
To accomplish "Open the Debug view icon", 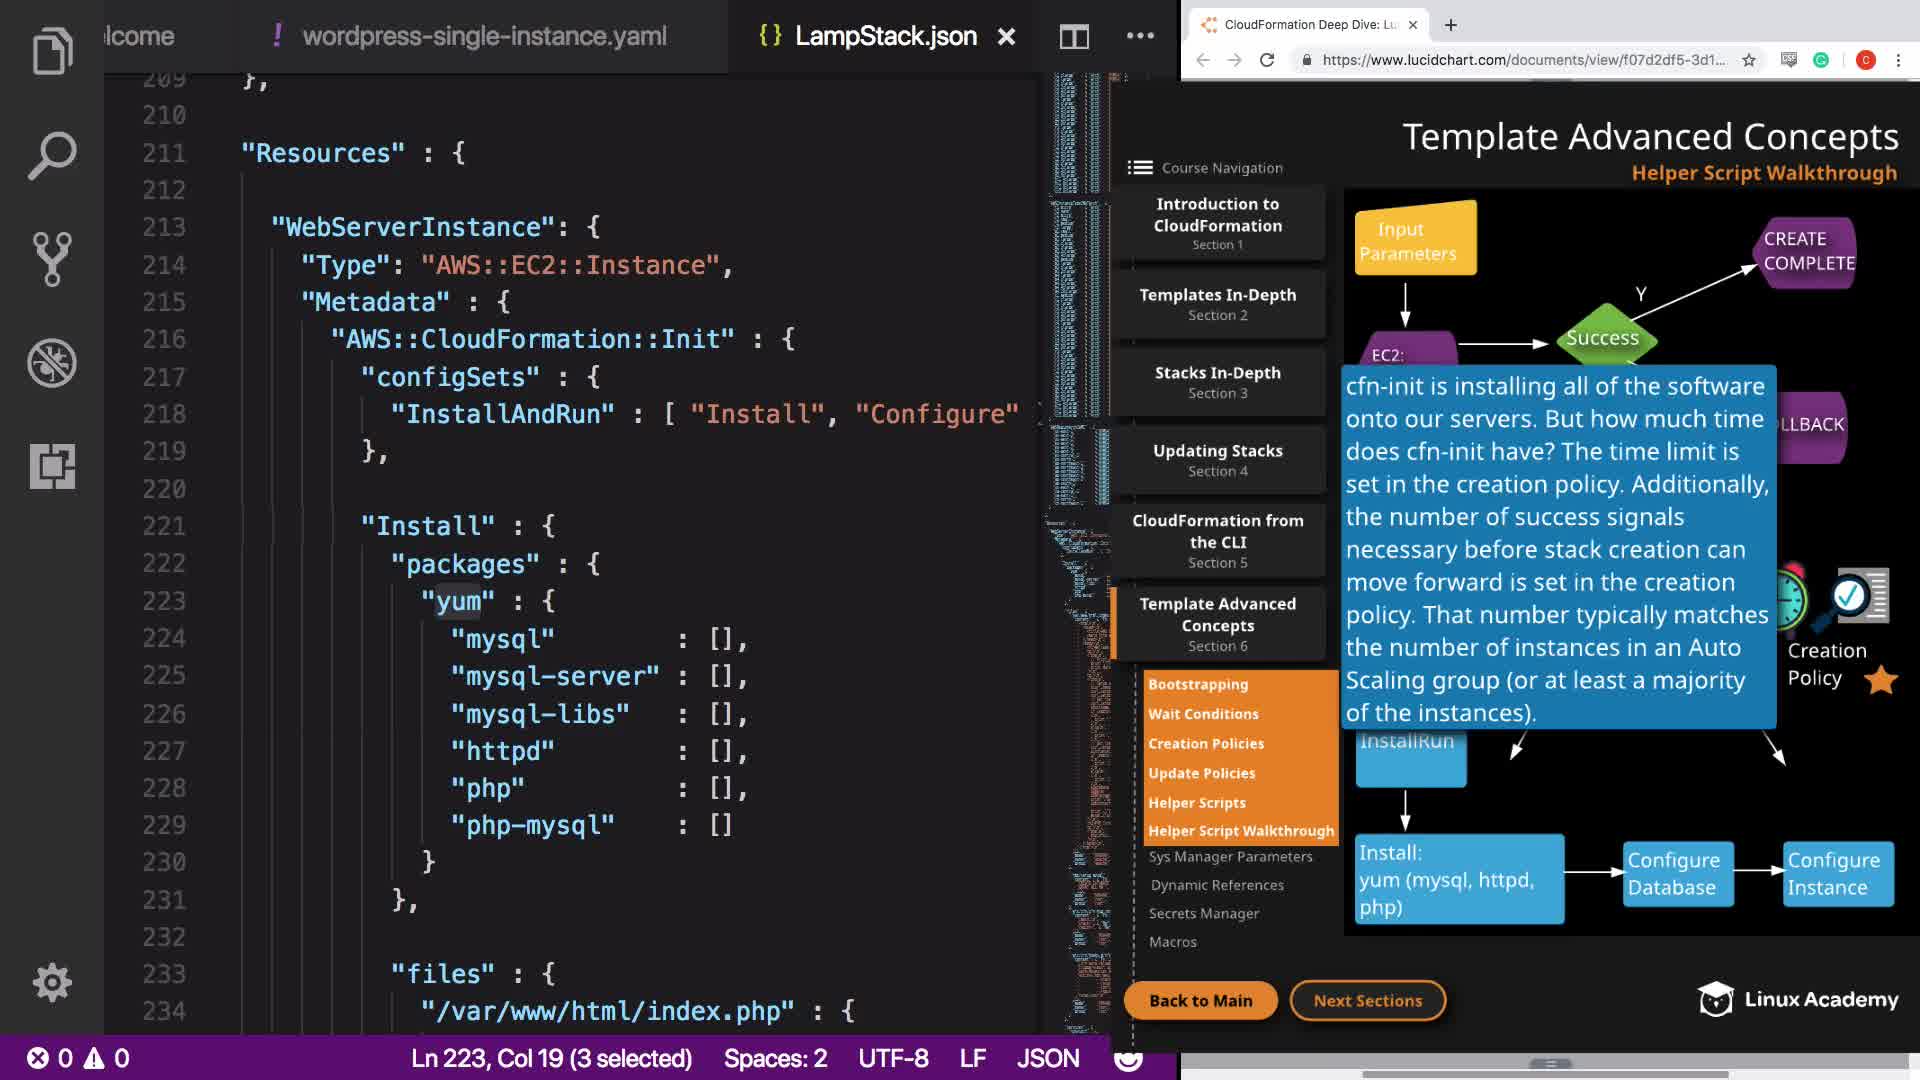I will 52,363.
